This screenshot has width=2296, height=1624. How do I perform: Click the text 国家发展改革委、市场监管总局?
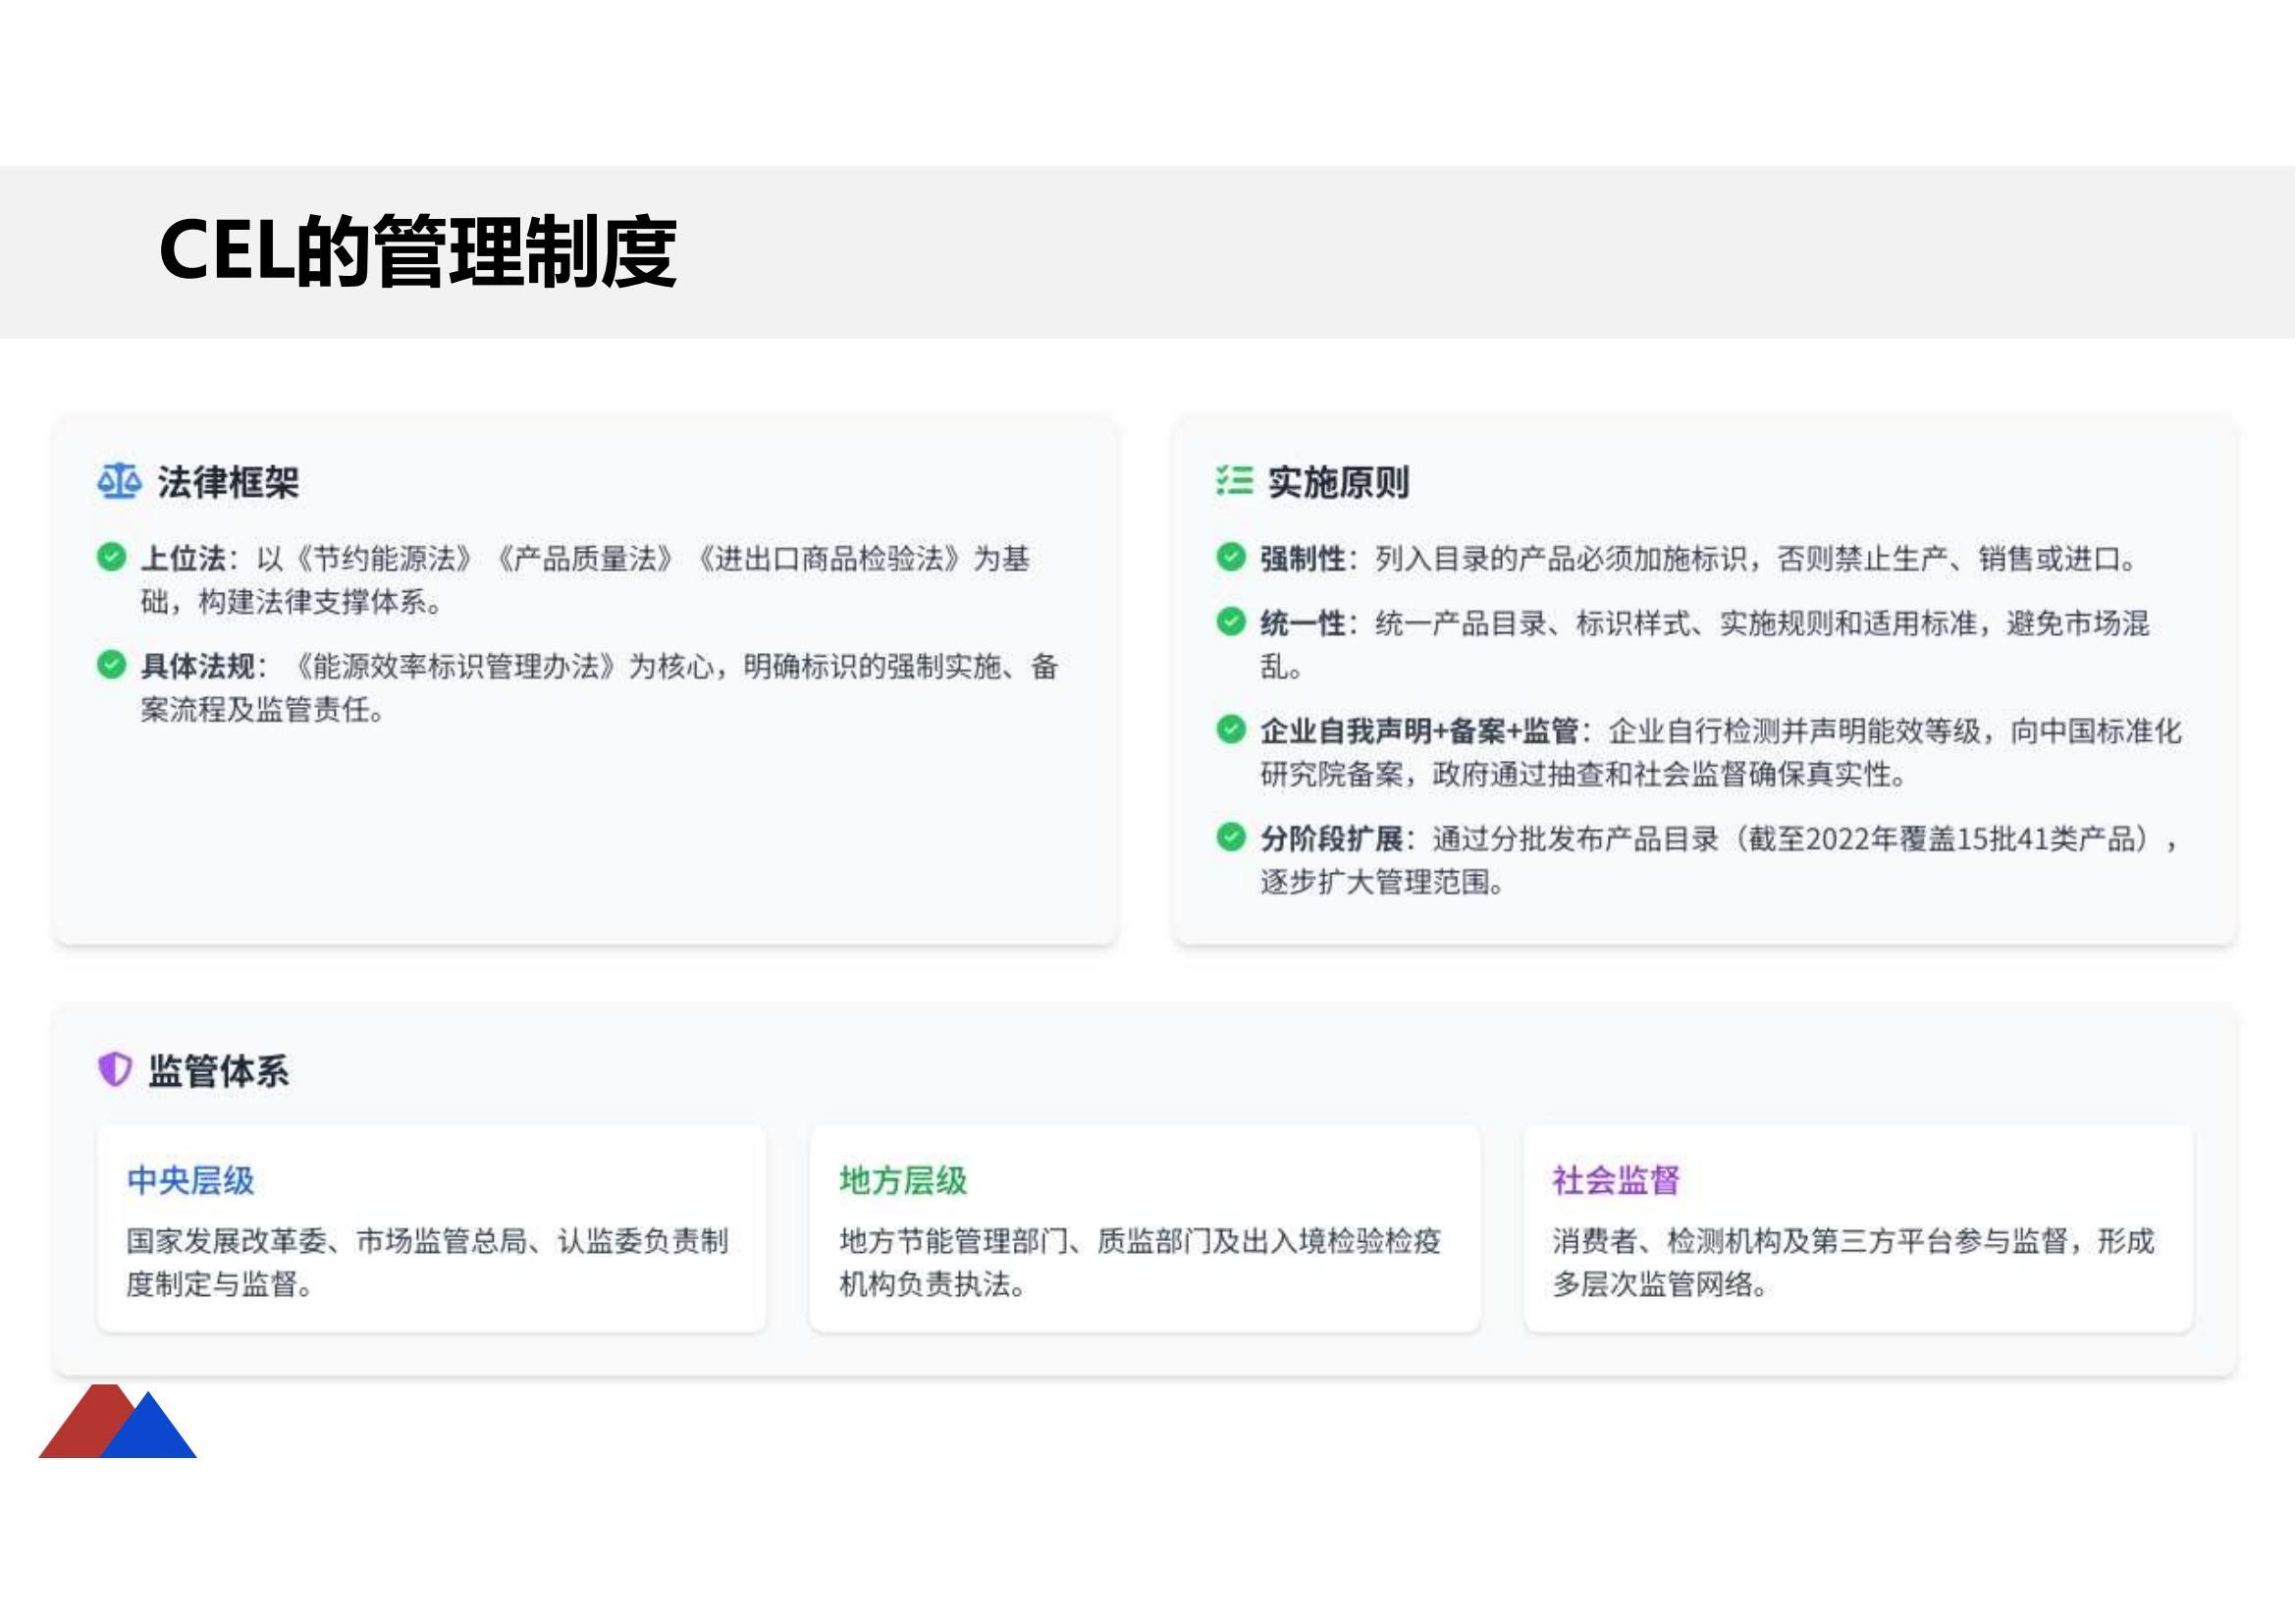(326, 1241)
